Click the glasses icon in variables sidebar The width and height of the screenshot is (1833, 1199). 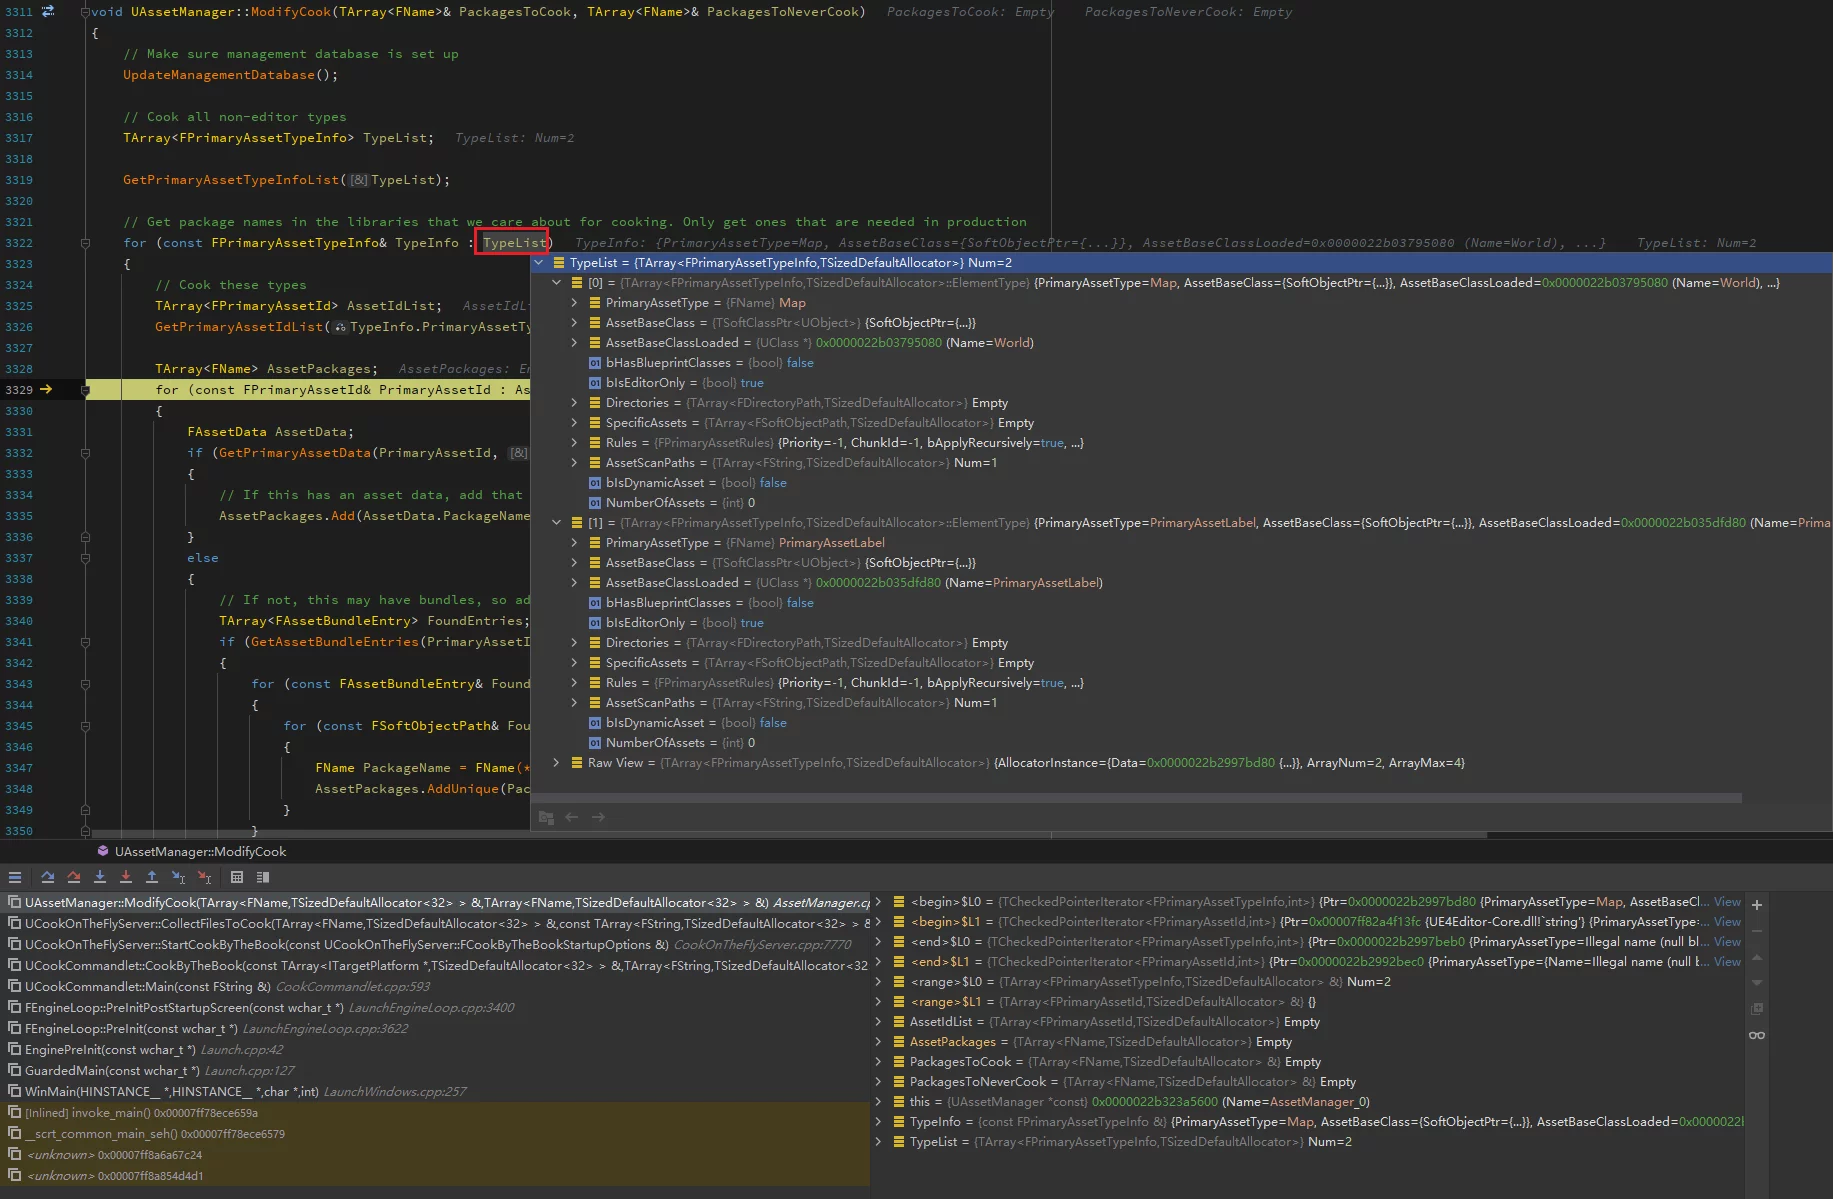1757,1035
